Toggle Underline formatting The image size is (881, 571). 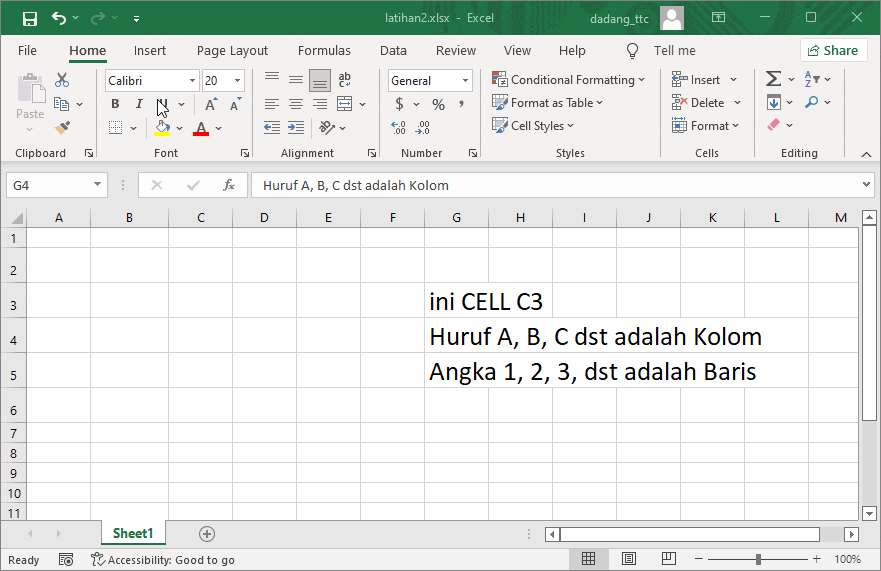point(162,104)
